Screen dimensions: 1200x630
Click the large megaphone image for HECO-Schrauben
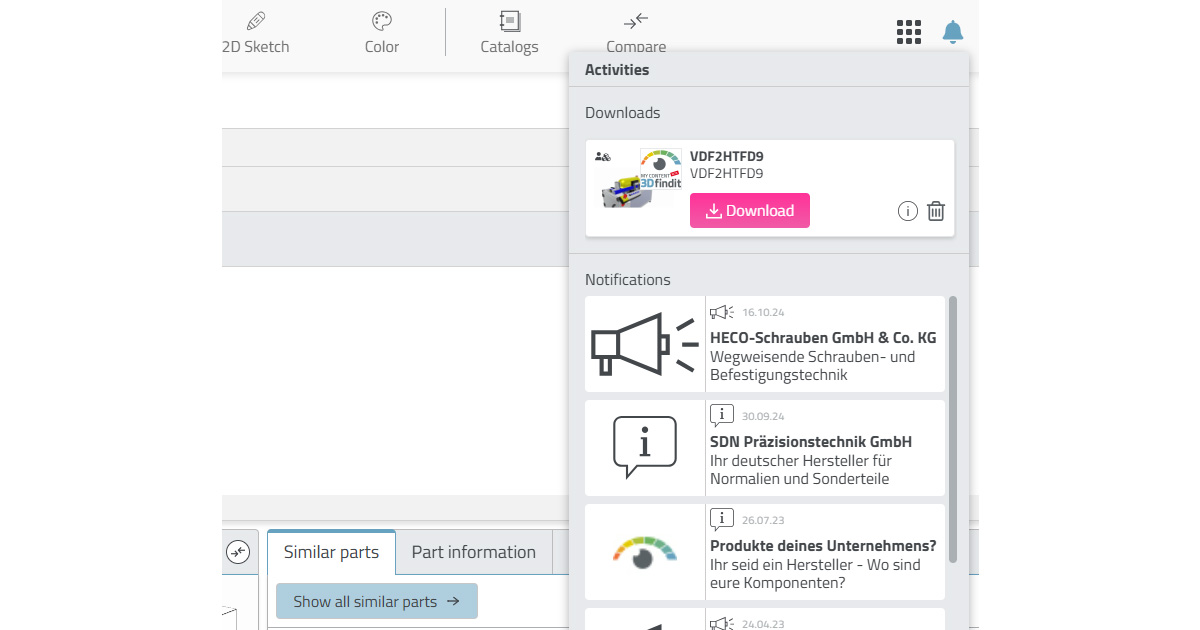click(644, 344)
